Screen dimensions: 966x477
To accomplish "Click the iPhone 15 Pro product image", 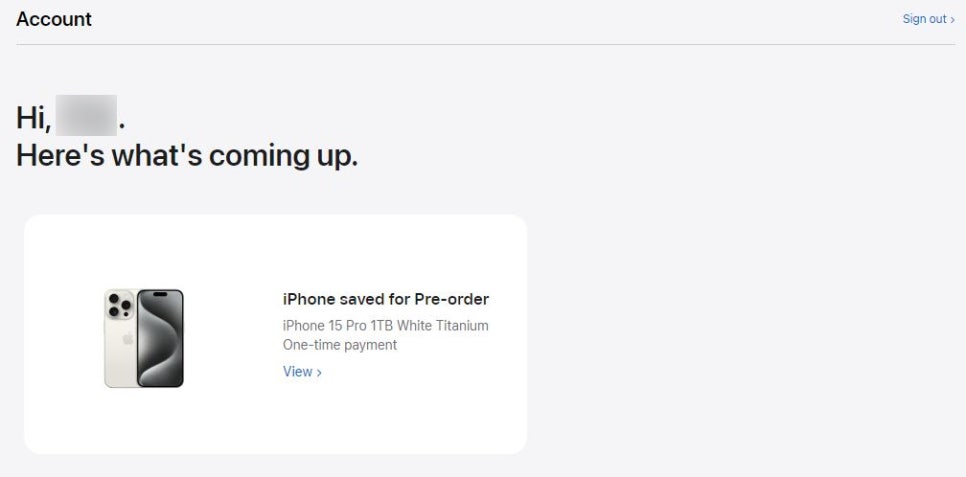I will click(144, 338).
